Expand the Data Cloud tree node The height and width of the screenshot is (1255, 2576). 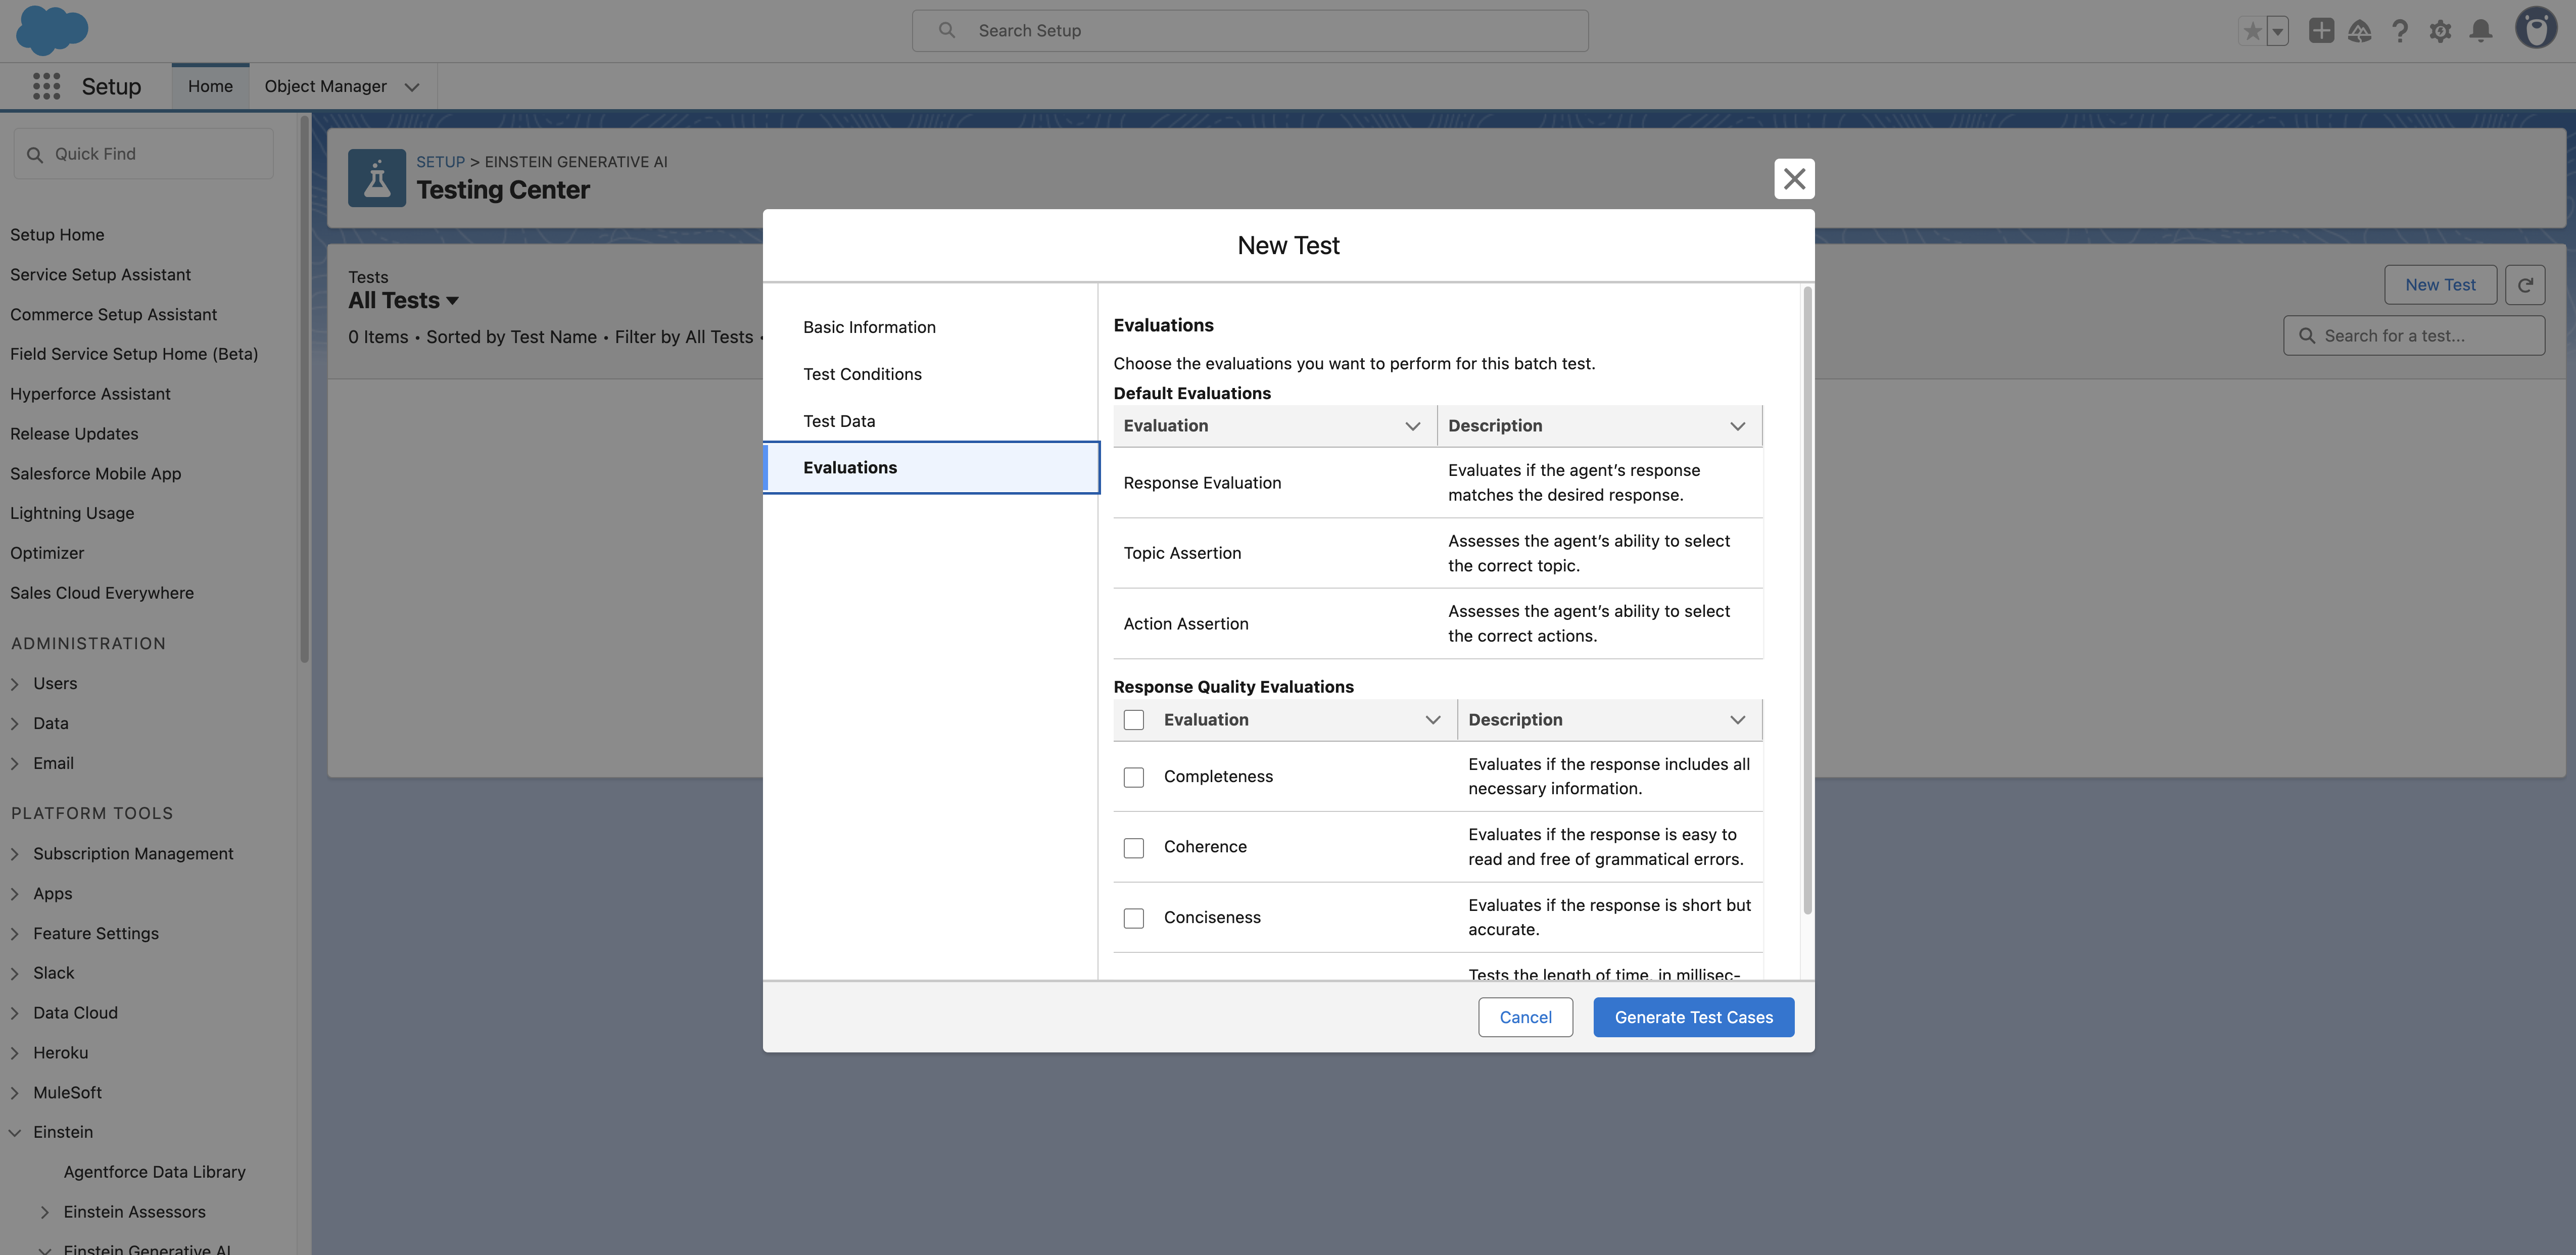pyautogui.click(x=15, y=1013)
